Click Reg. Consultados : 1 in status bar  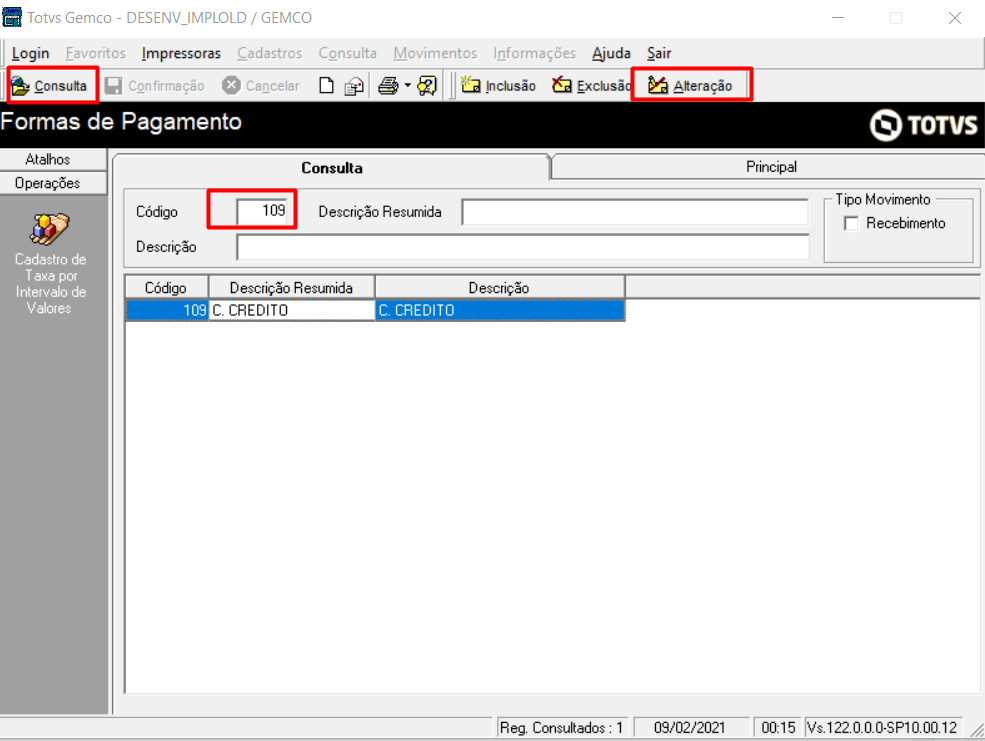562,728
